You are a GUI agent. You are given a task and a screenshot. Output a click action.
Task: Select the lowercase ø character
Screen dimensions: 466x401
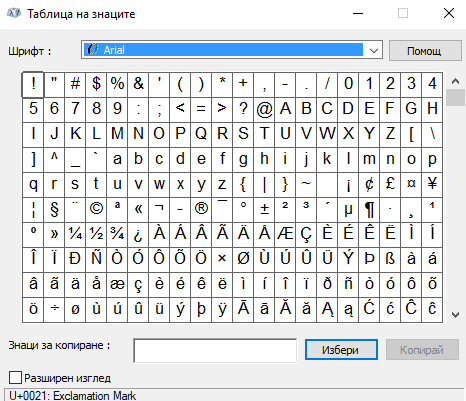[75, 310]
